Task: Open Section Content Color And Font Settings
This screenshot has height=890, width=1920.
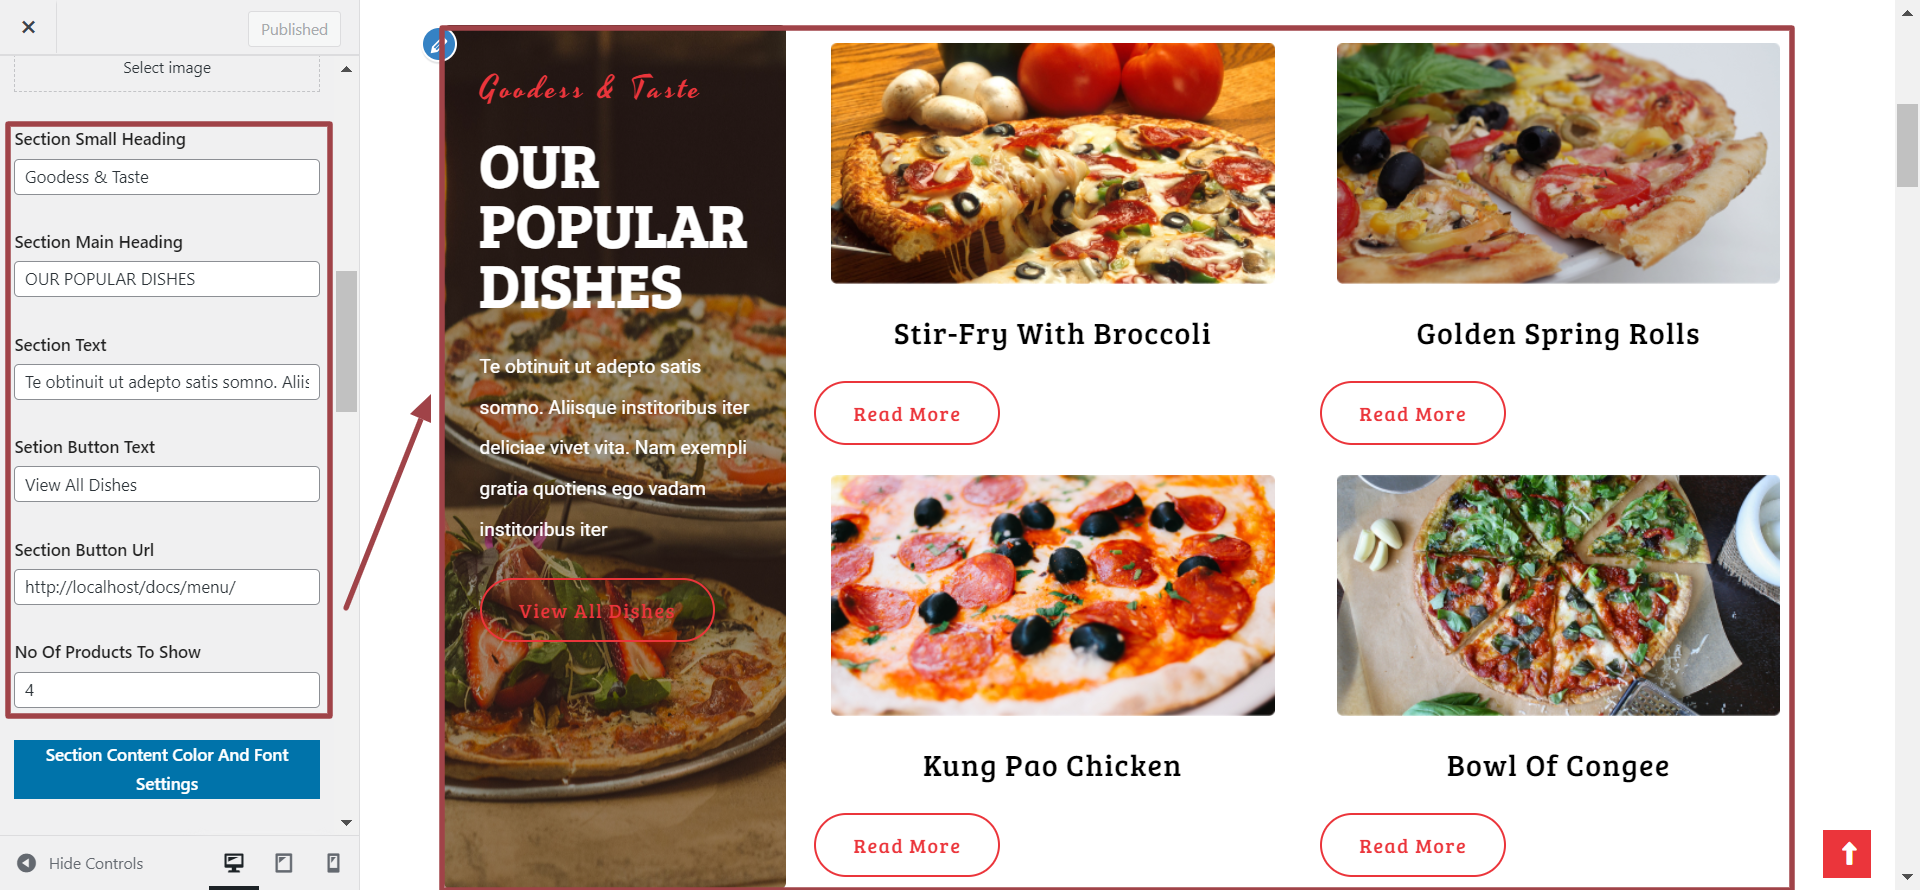Action: pyautogui.click(x=167, y=769)
